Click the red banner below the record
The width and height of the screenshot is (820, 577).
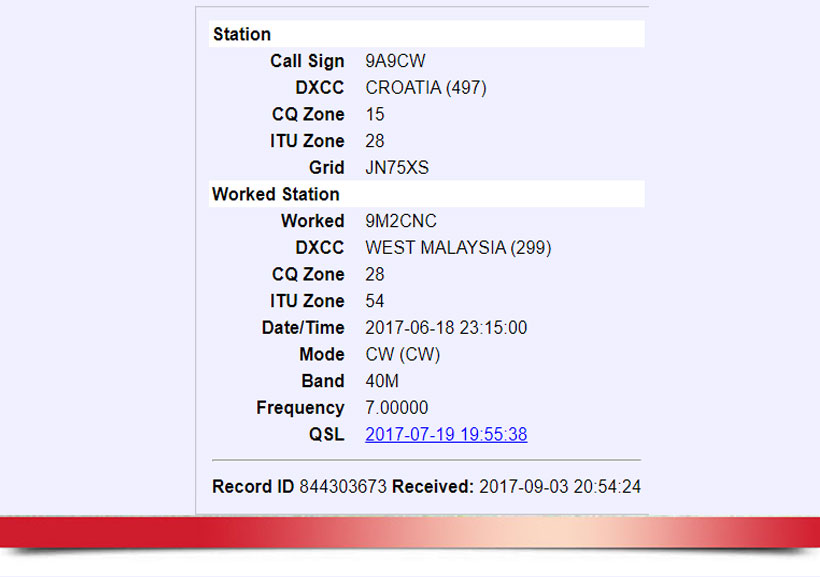click(410, 532)
